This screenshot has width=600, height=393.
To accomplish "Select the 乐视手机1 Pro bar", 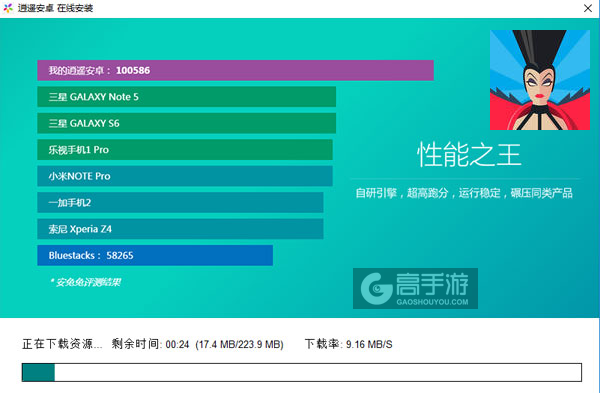I will tap(185, 150).
